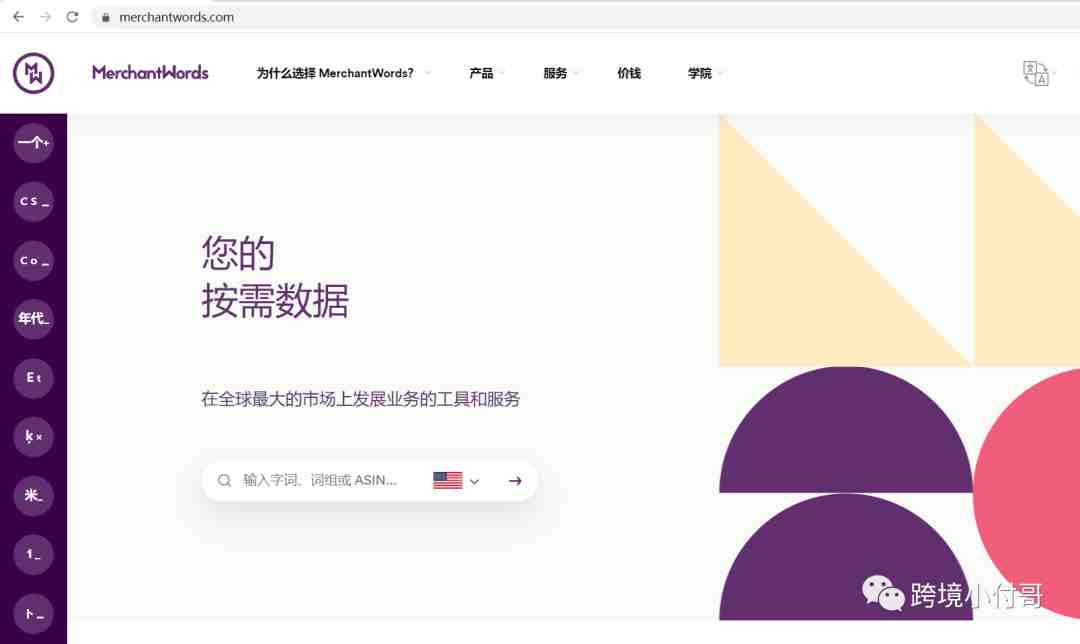Click the translate language icon
The image size is (1080, 644).
(1035, 73)
